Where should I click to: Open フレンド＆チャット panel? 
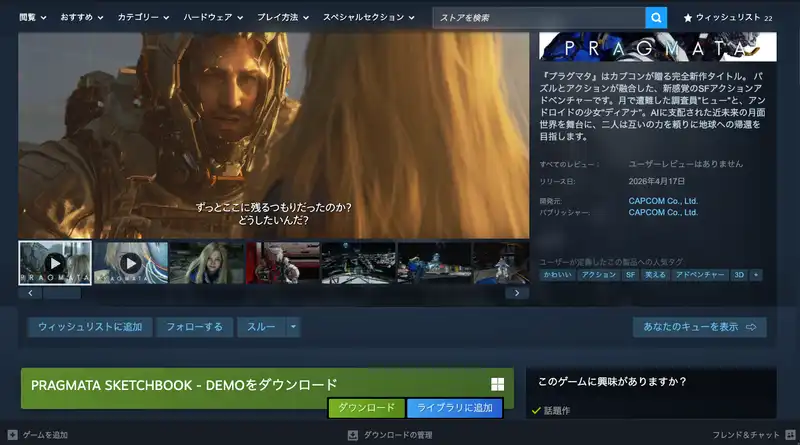coord(746,435)
